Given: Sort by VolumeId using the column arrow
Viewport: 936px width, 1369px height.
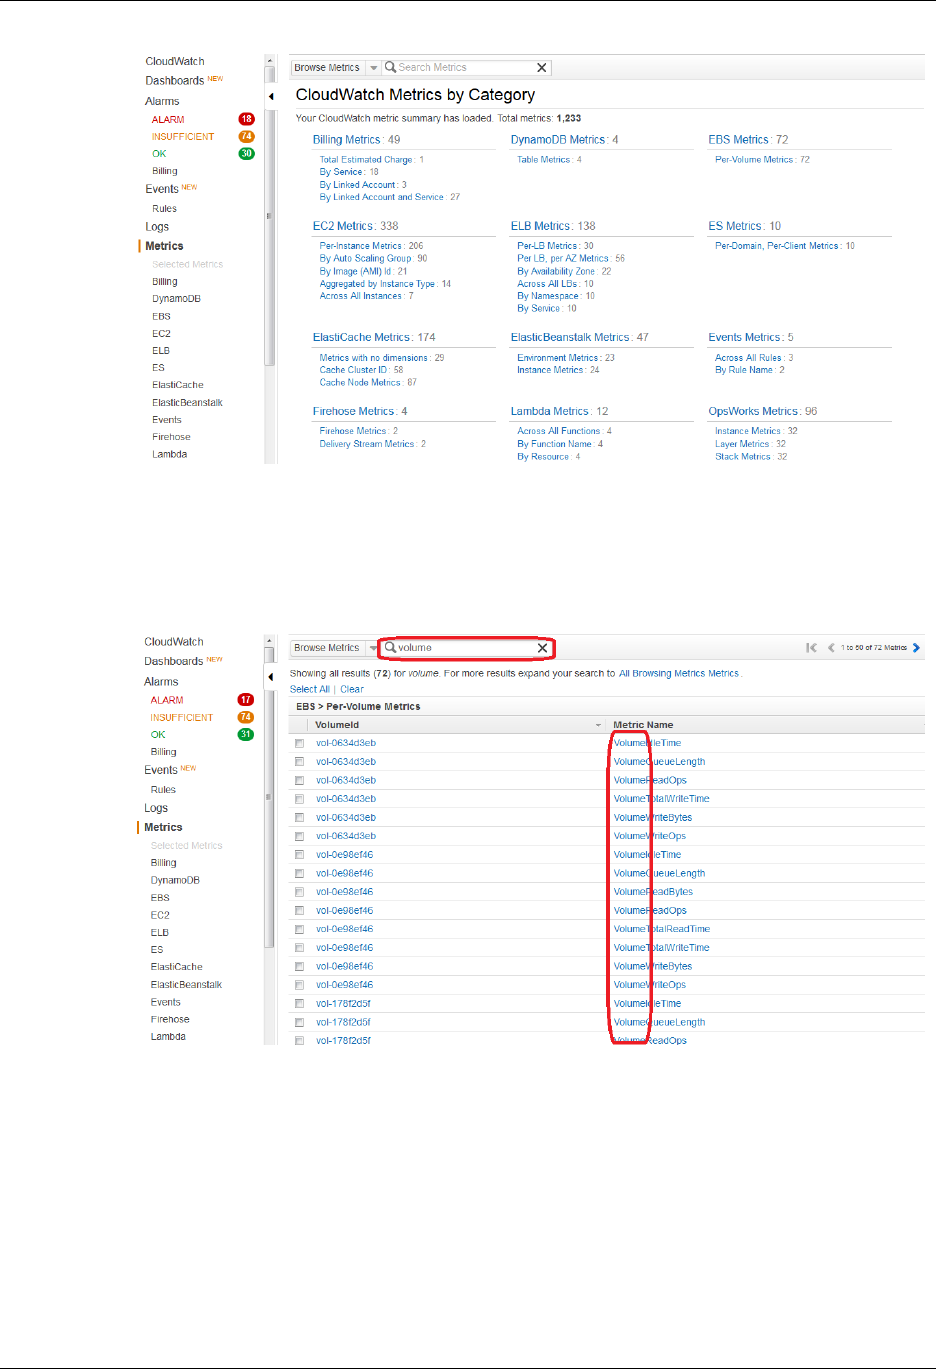Looking at the screenshot, I should coord(598,725).
